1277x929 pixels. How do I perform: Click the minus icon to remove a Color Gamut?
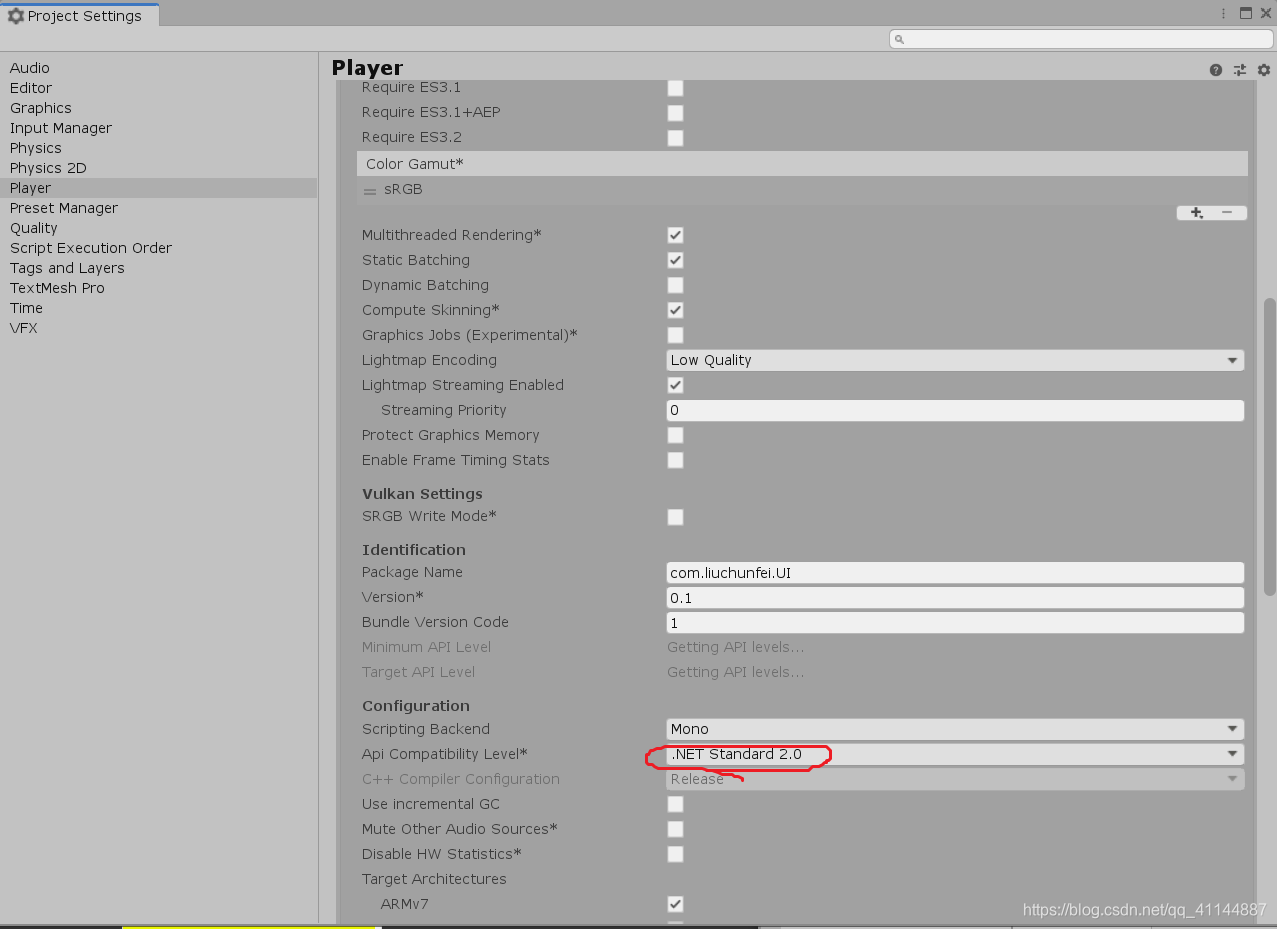click(x=1227, y=213)
